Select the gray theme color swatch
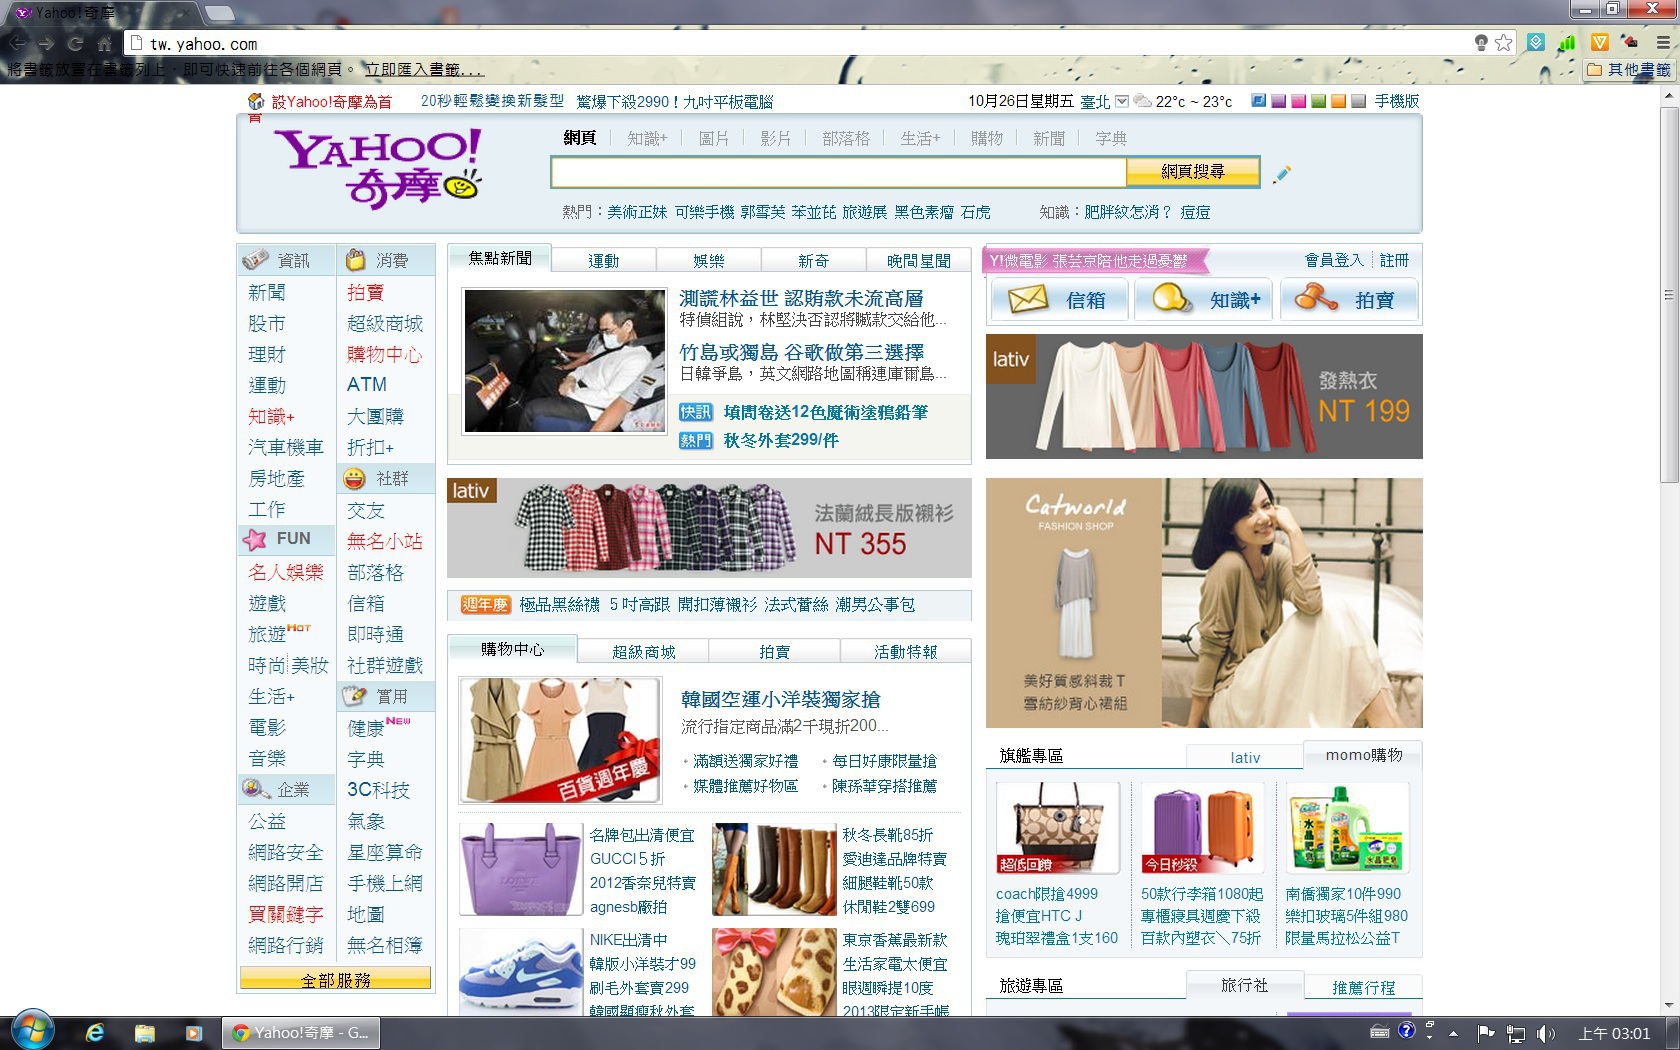1680x1050 pixels. (x=1359, y=101)
